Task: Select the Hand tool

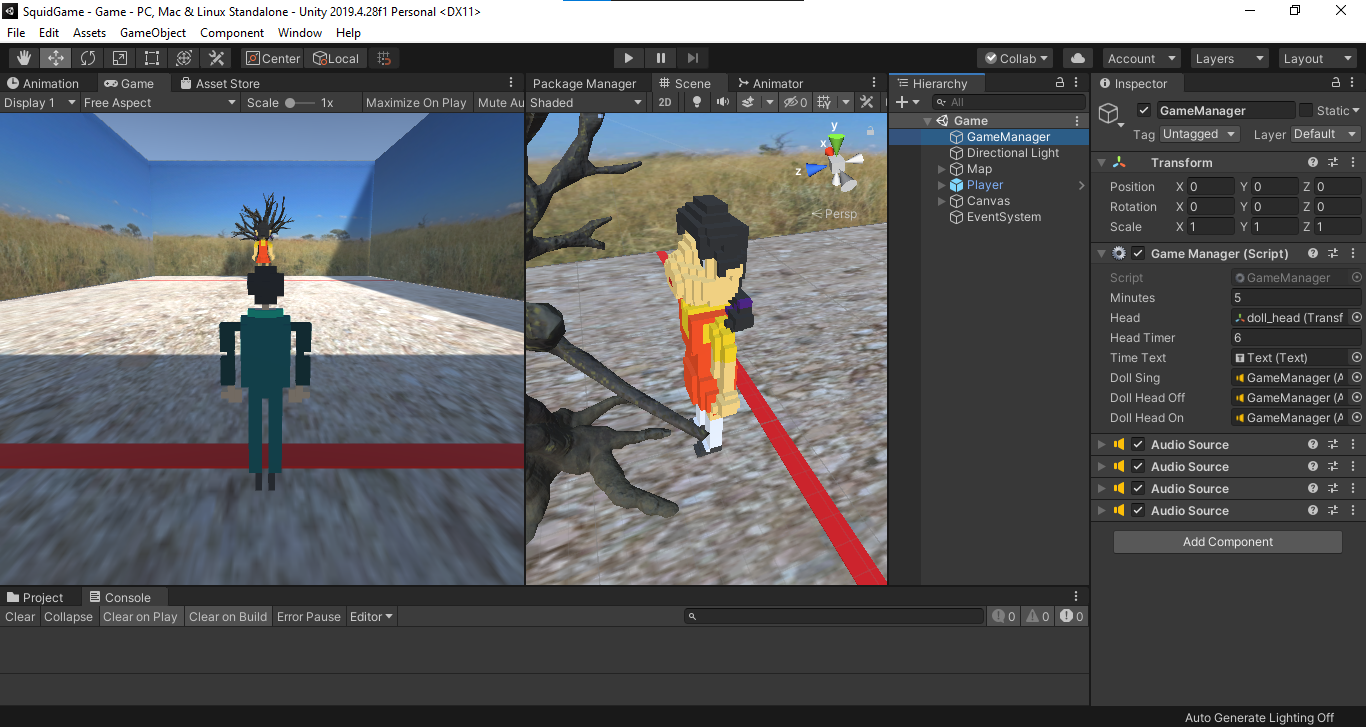Action: point(23,58)
